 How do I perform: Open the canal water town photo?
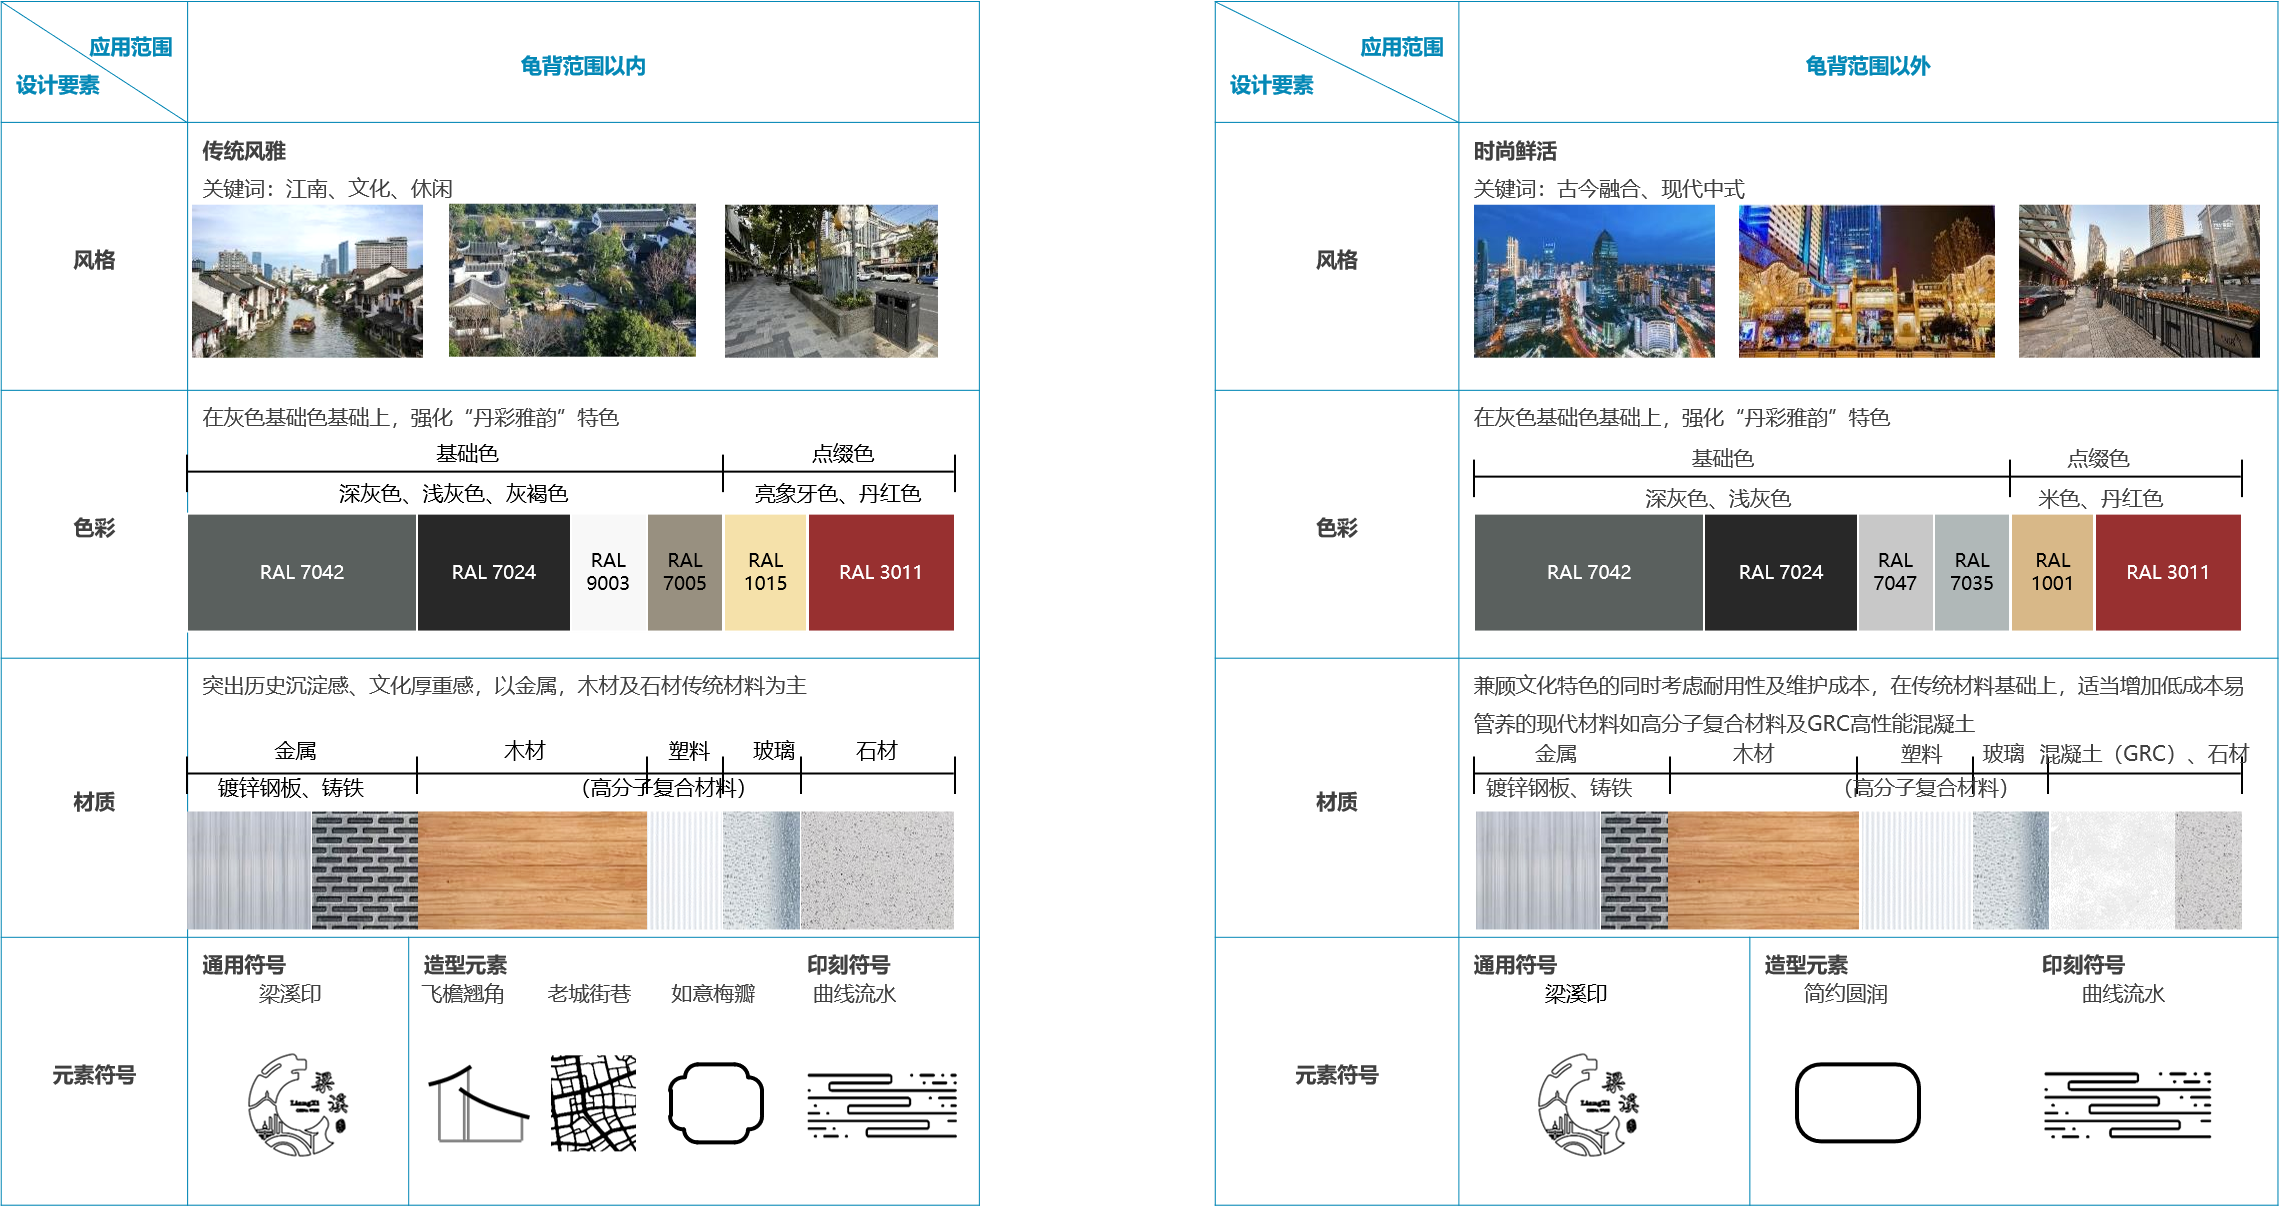pos(307,281)
